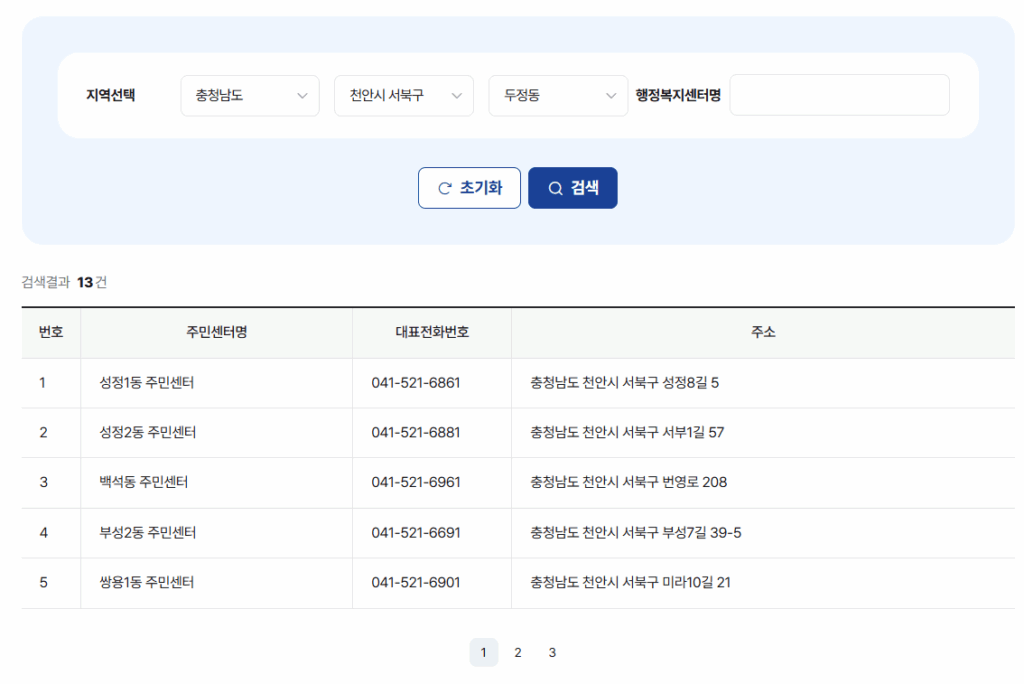Click phone number 041-521-6901

coord(416,582)
